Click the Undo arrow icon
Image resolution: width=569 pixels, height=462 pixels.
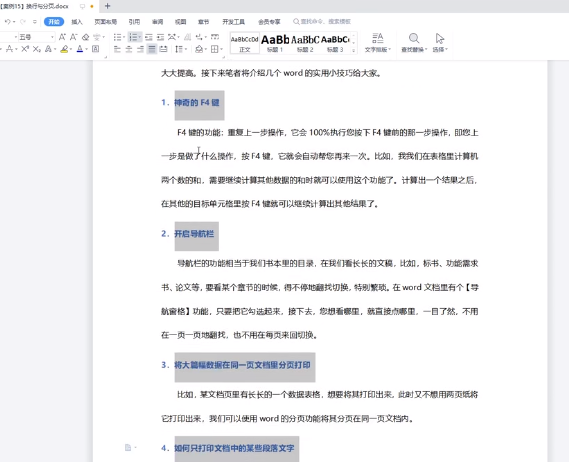coord(7,22)
